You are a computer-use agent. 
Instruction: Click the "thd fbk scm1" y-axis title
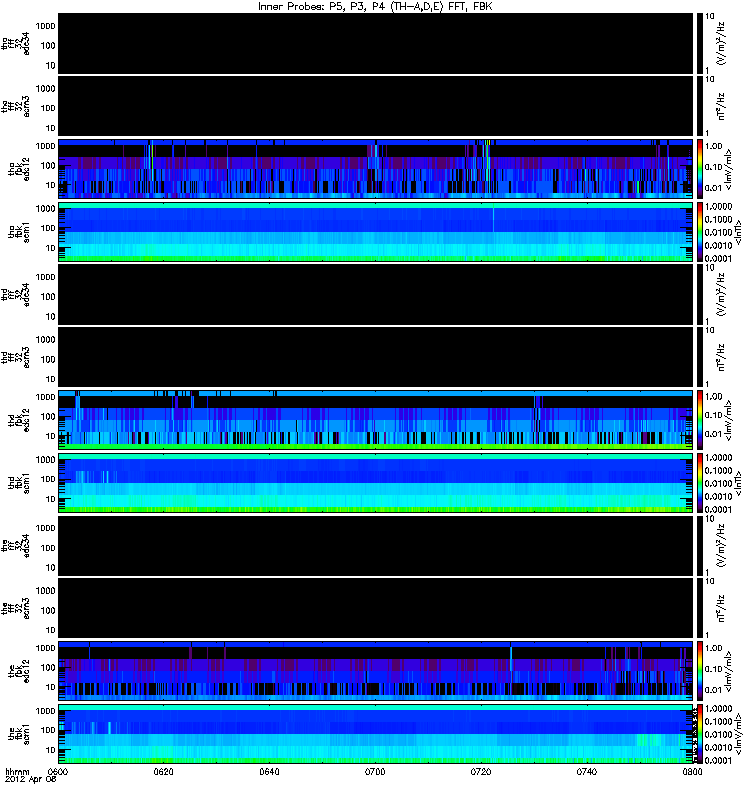(x=19, y=483)
